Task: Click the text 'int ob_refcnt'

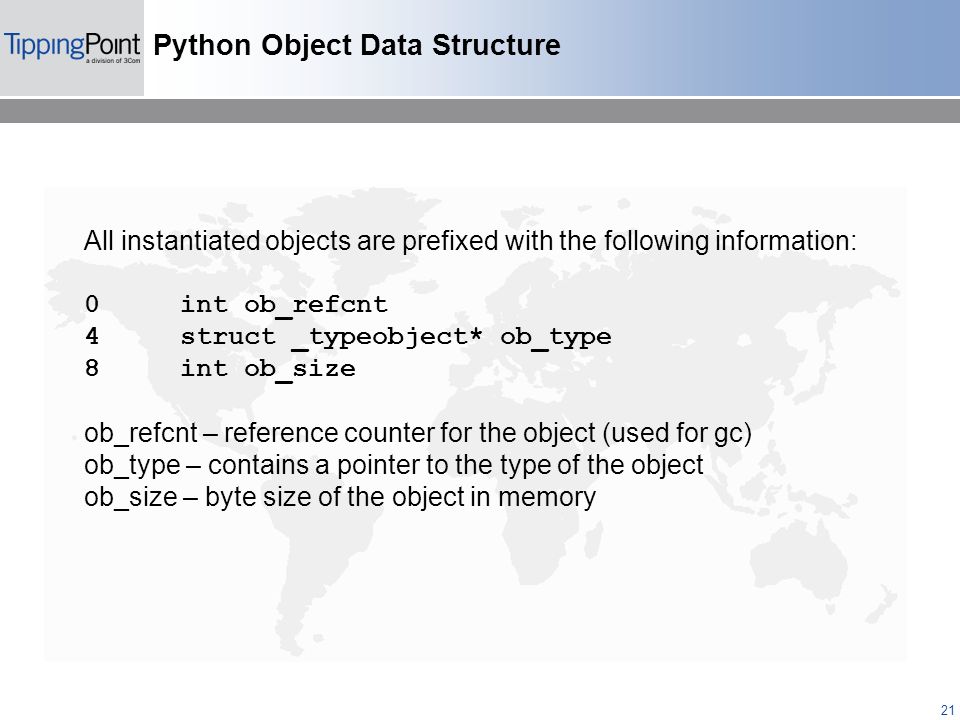Action: (284, 305)
